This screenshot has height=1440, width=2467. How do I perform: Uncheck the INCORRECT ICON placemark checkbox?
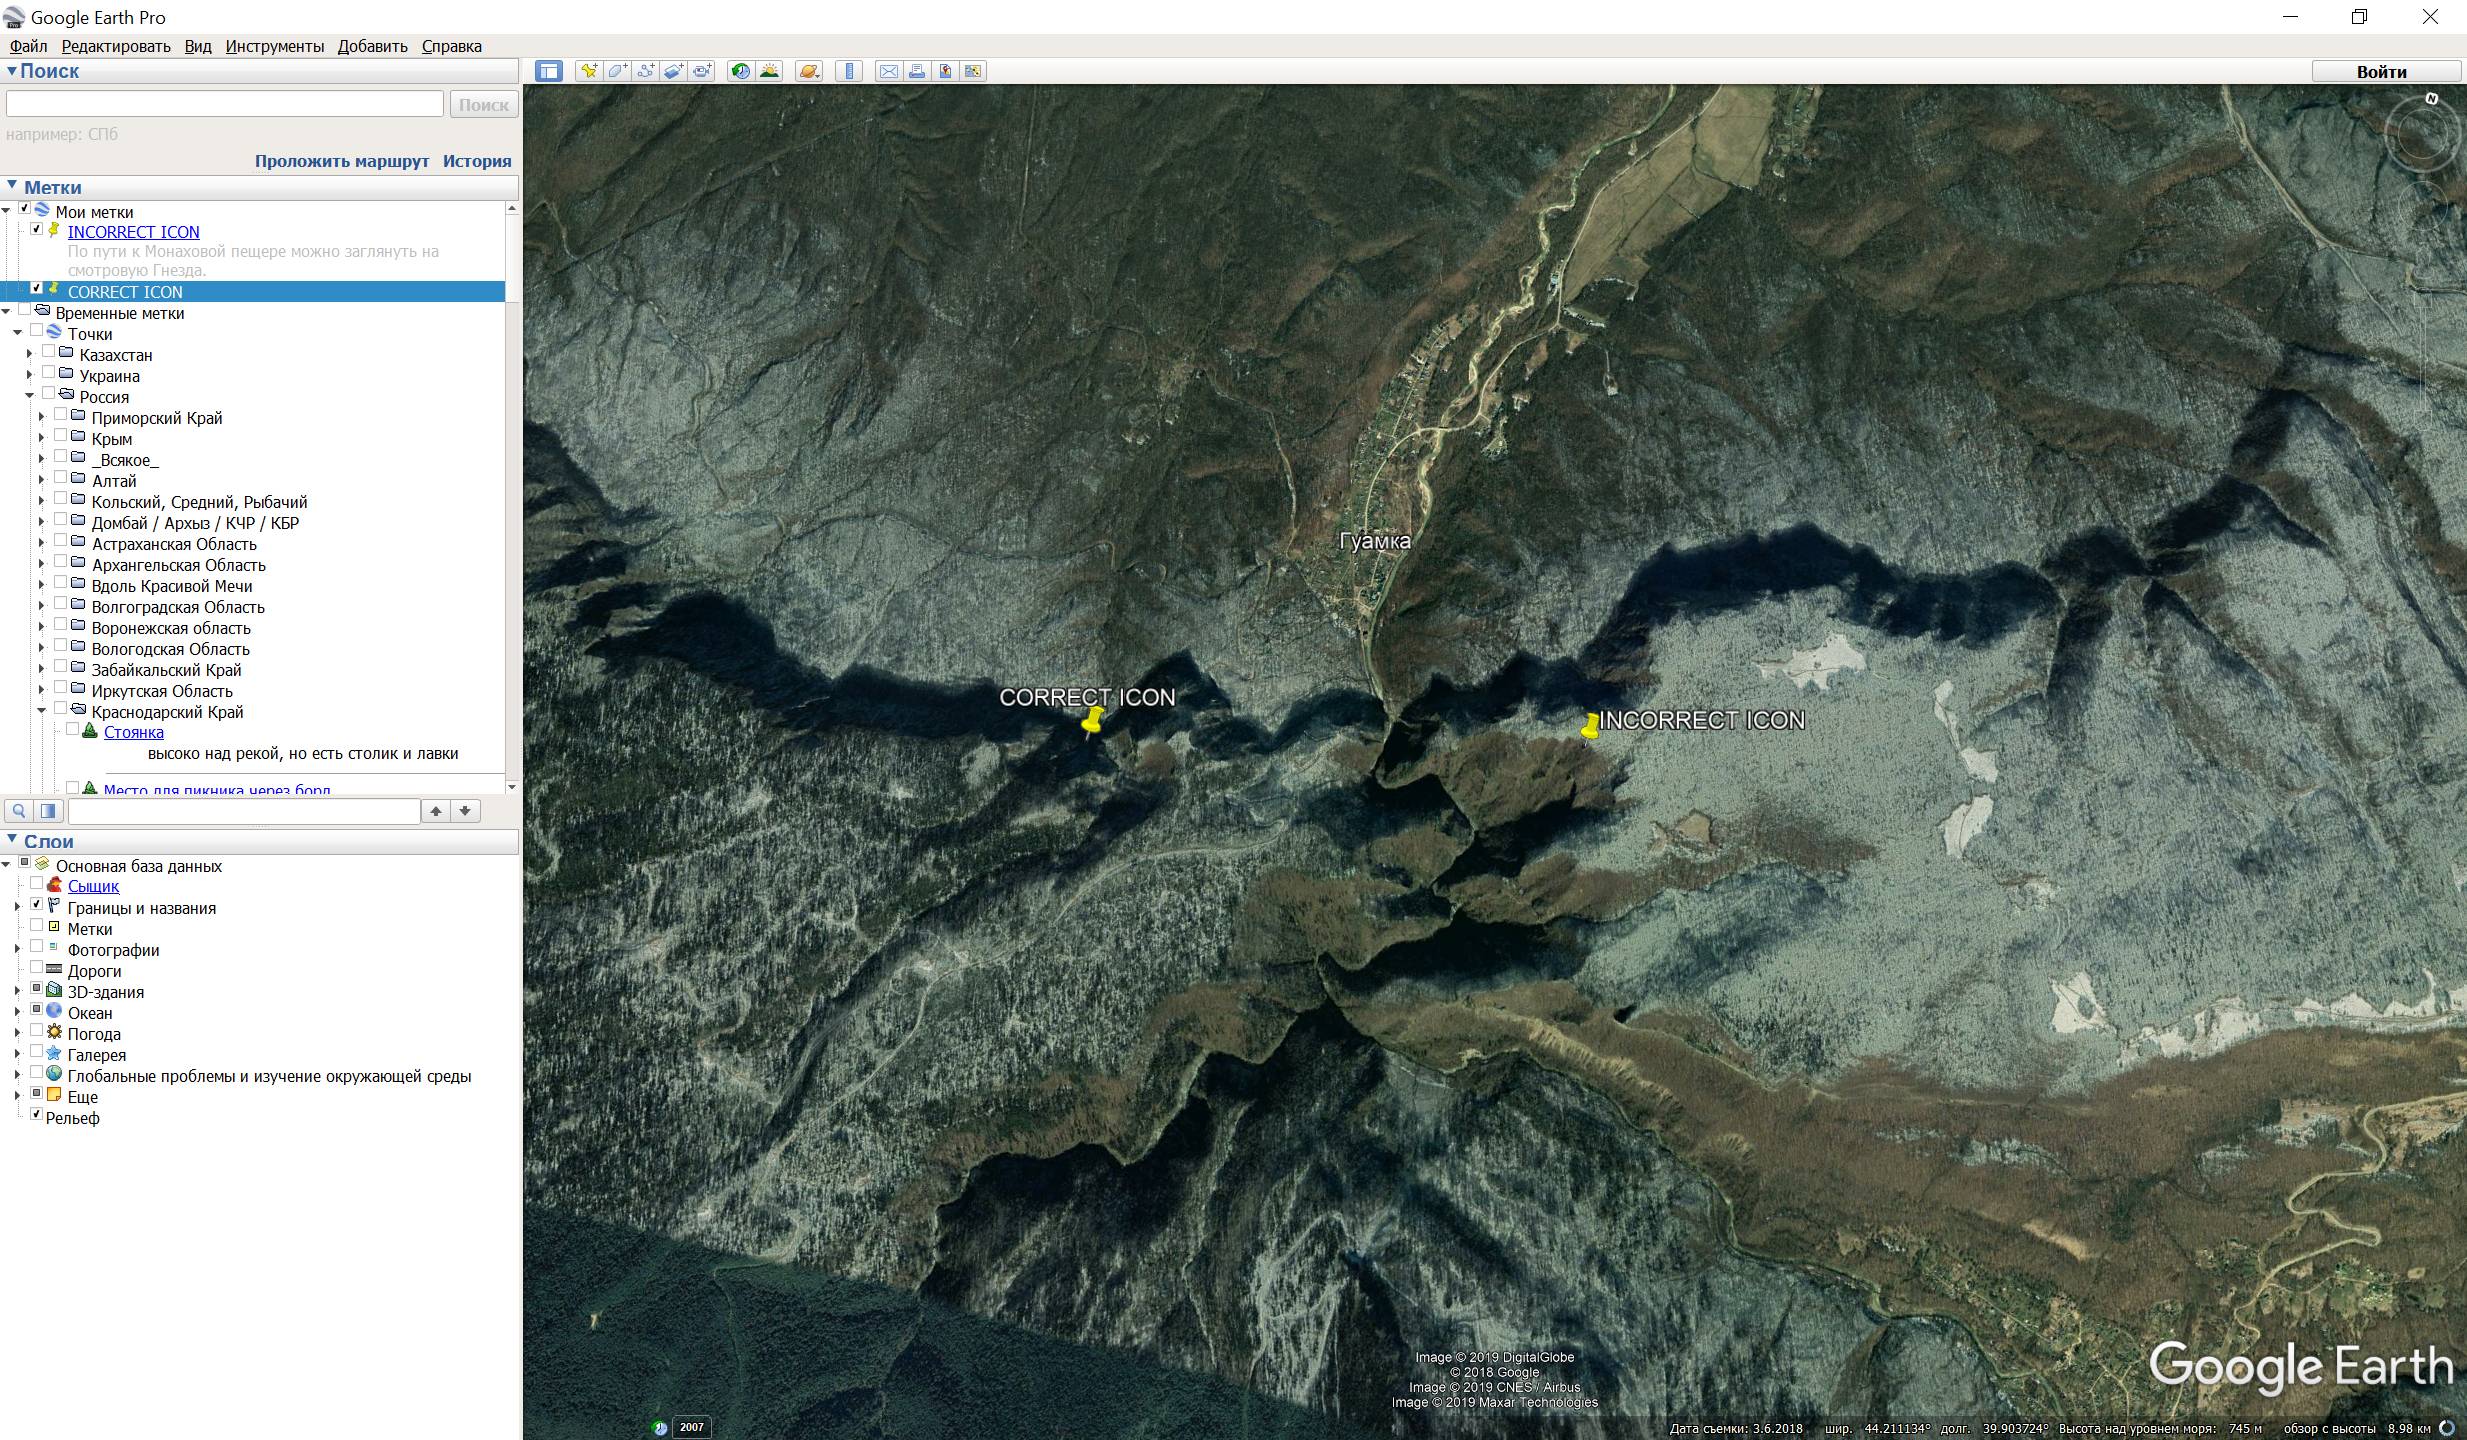[x=37, y=229]
